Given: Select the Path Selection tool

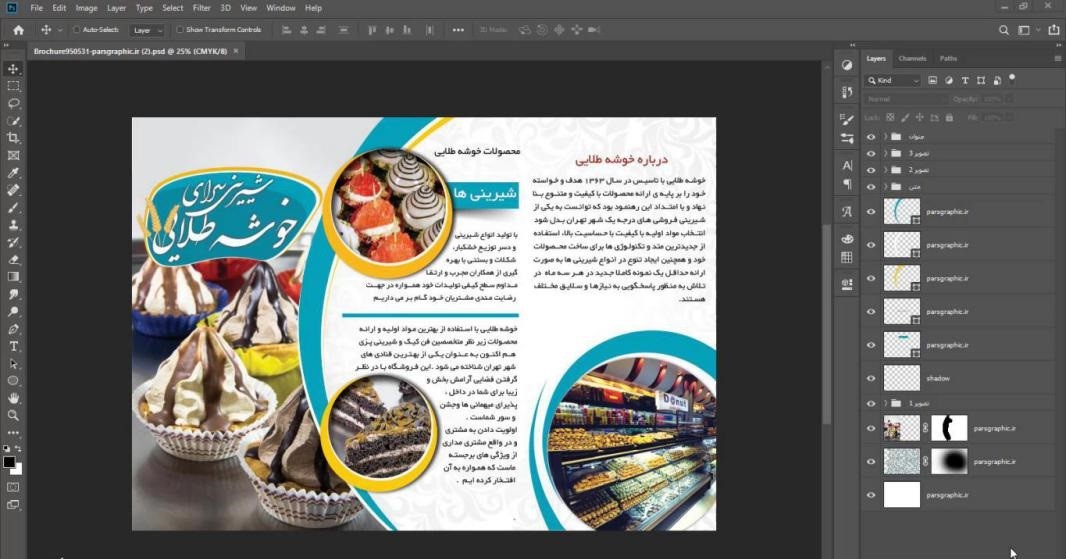Looking at the screenshot, I should pyautogui.click(x=13, y=364).
